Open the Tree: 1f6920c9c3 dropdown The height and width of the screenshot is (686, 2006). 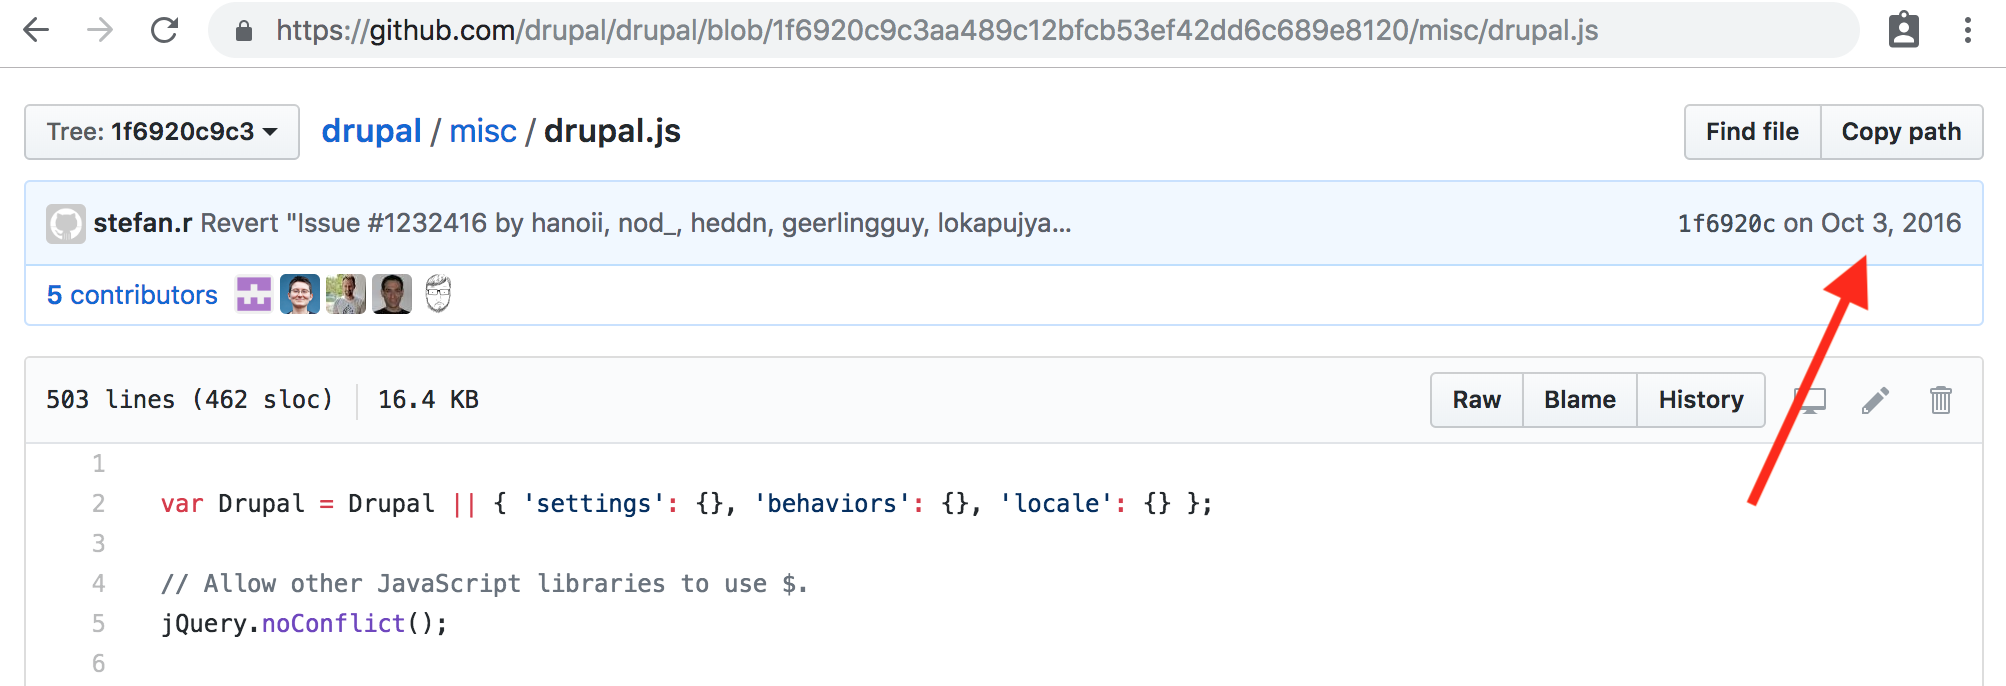(x=162, y=132)
